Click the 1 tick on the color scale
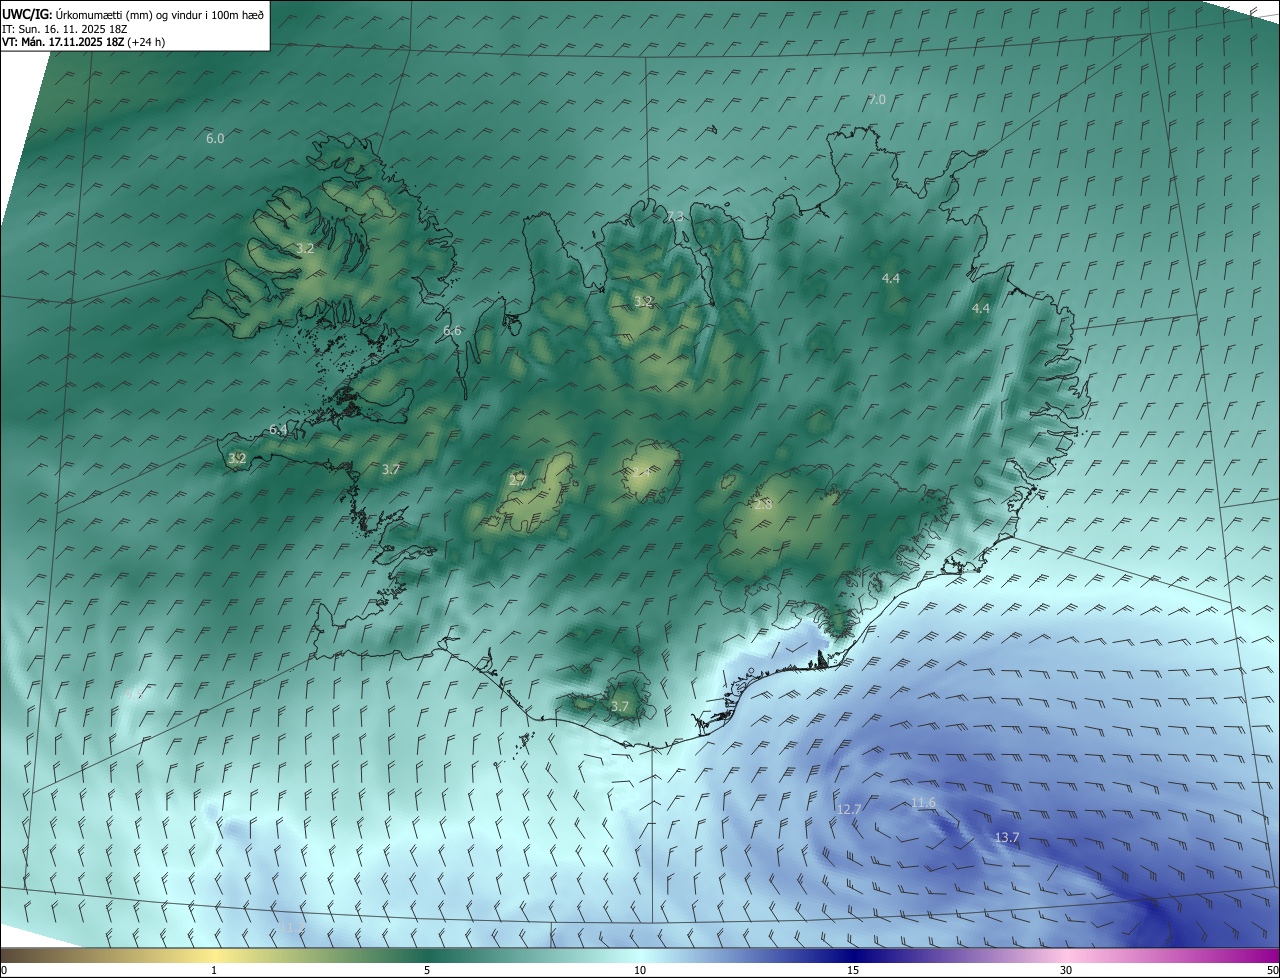The image size is (1280, 978). [x=214, y=970]
